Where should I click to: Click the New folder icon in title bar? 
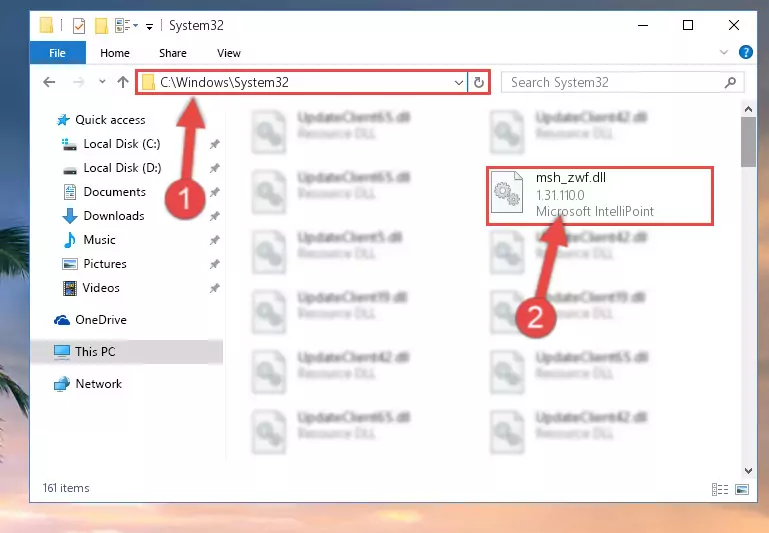pyautogui.click(x=101, y=25)
